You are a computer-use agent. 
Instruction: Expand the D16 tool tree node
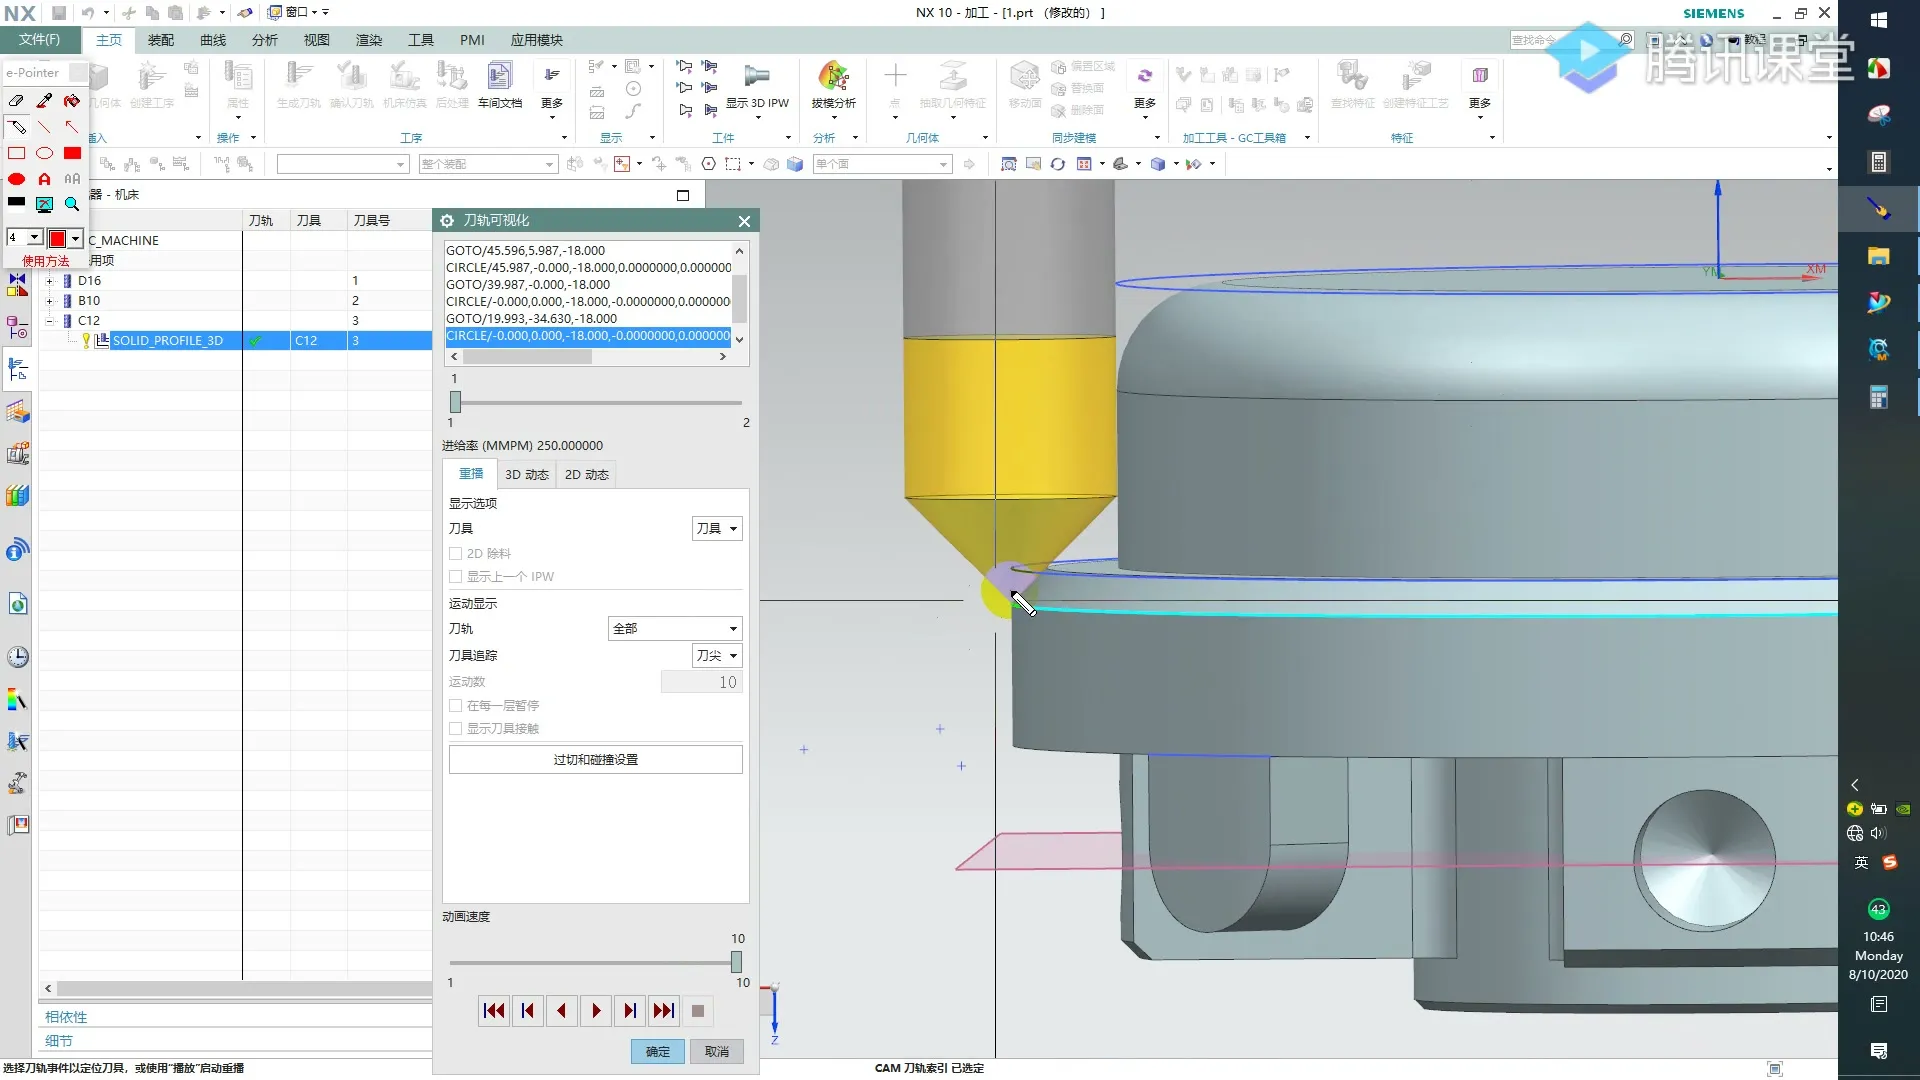(x=49, y=281)
